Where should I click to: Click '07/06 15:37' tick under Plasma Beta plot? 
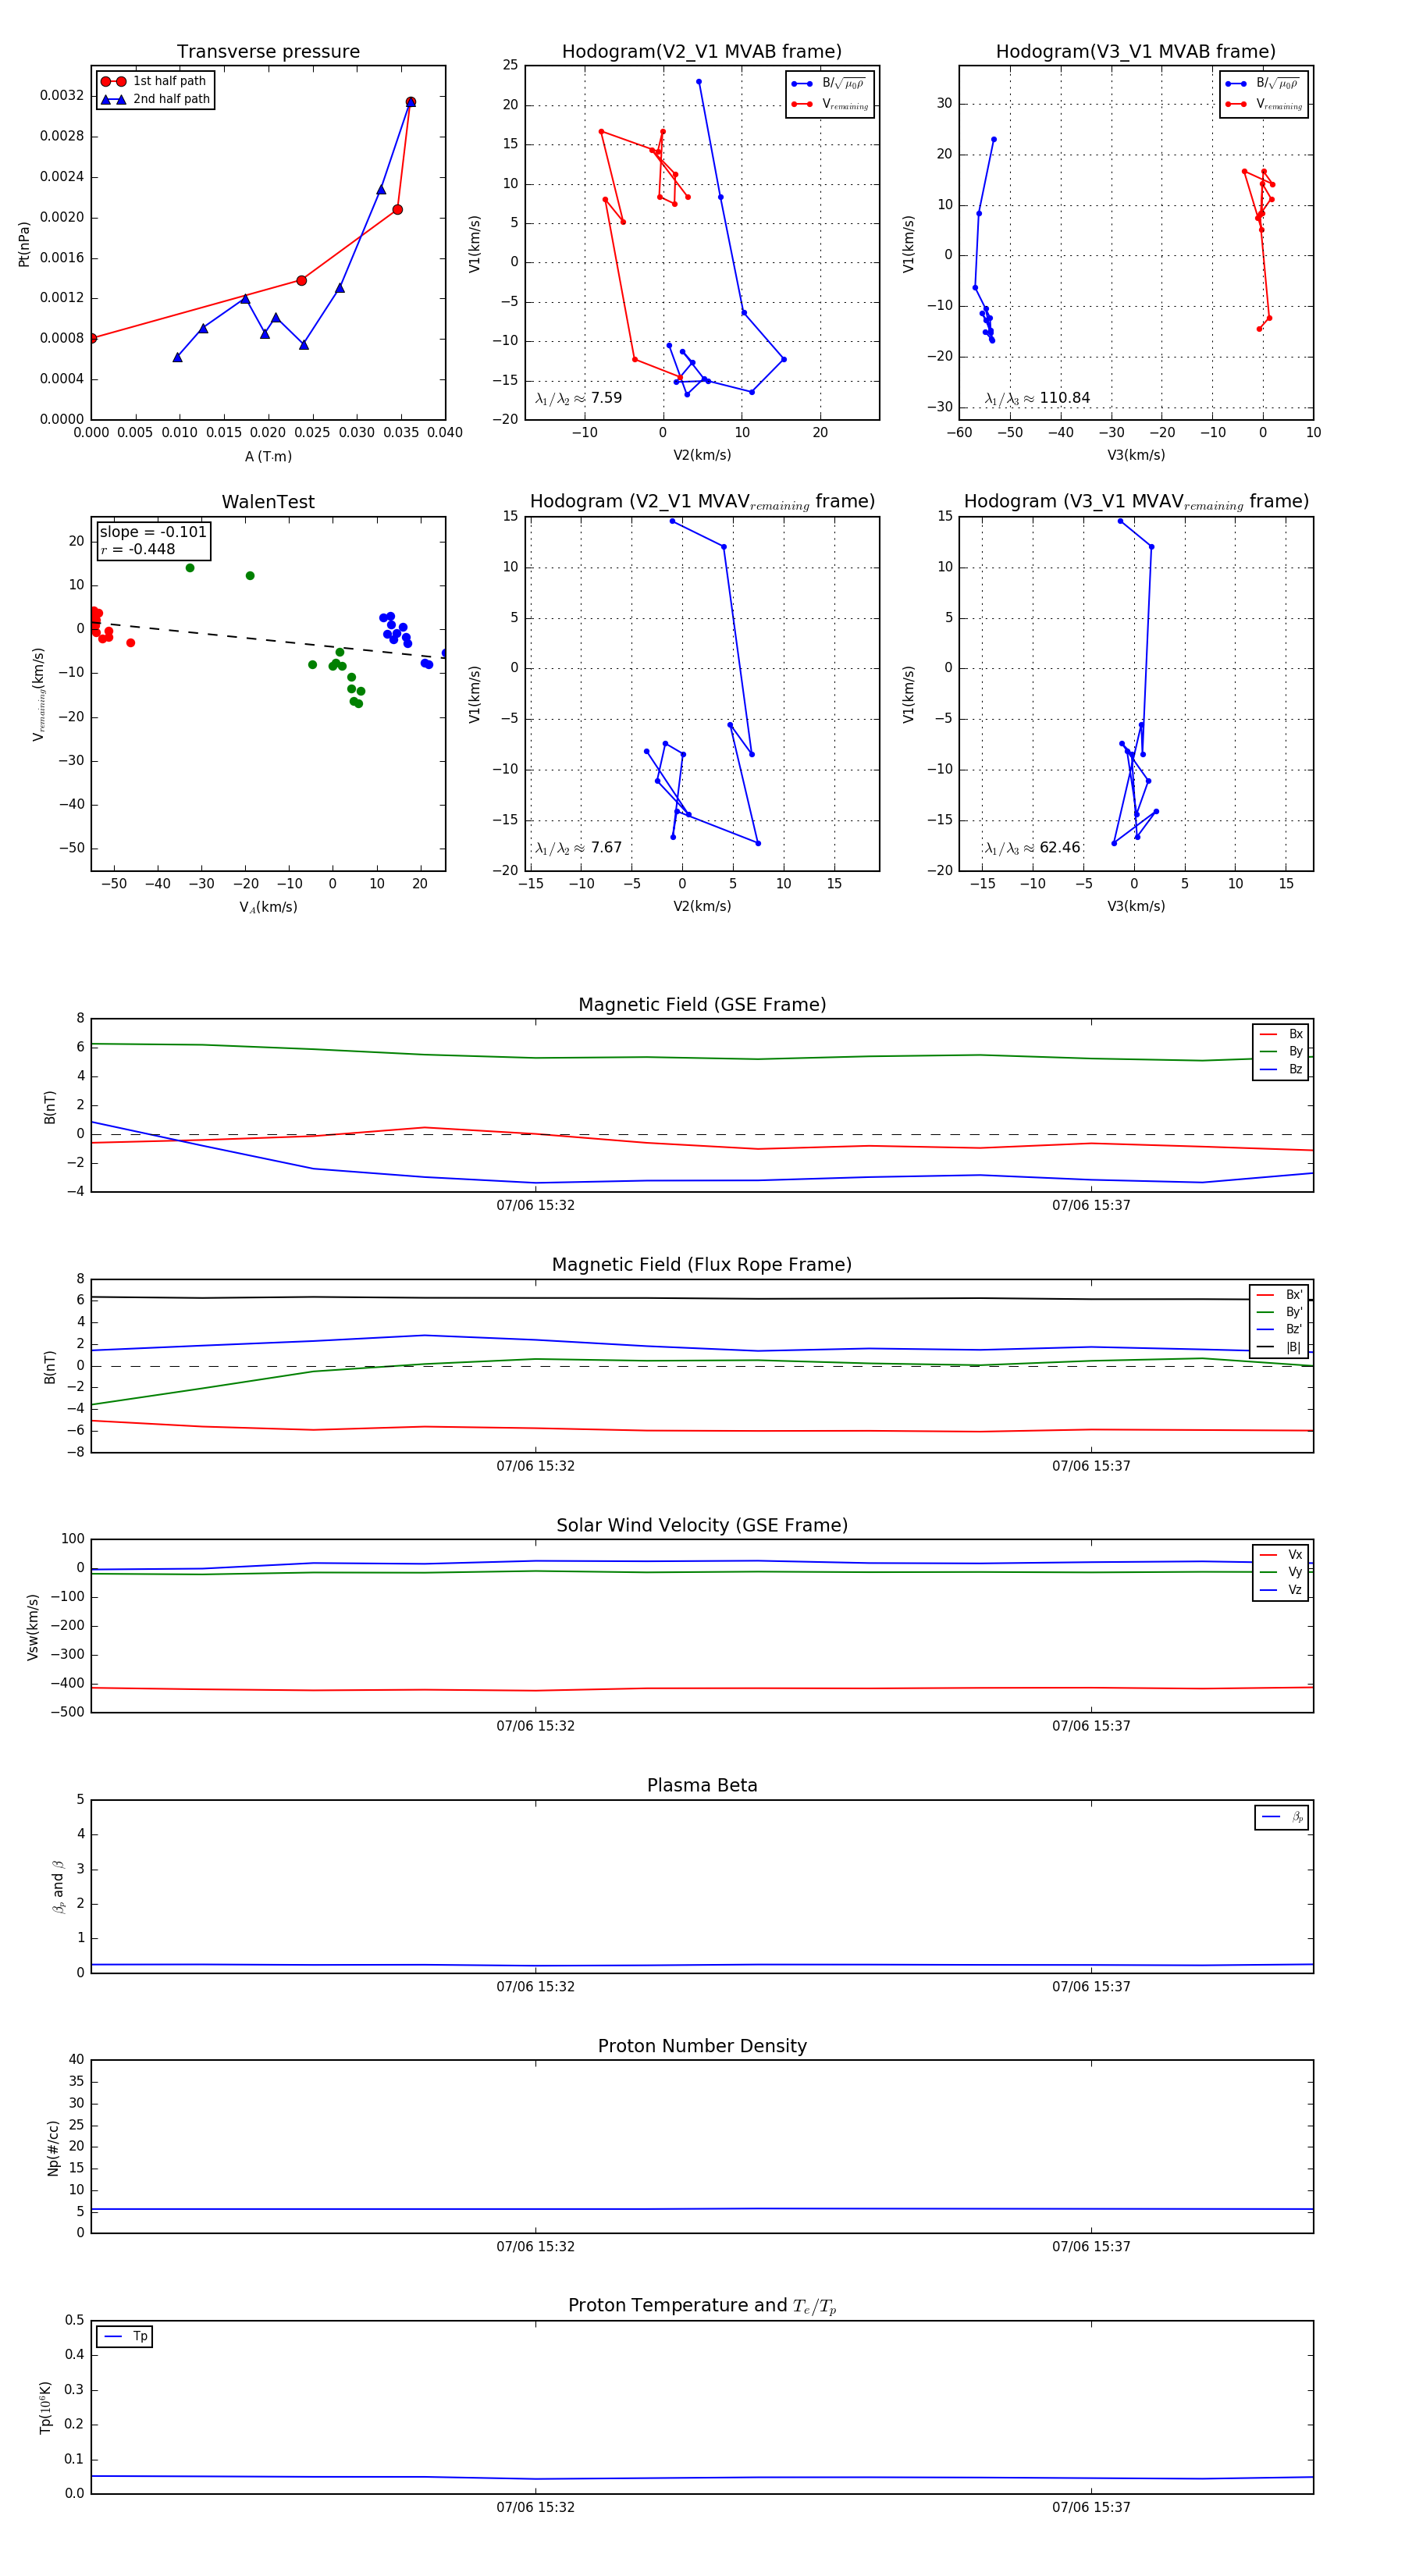[1091, 1987]
